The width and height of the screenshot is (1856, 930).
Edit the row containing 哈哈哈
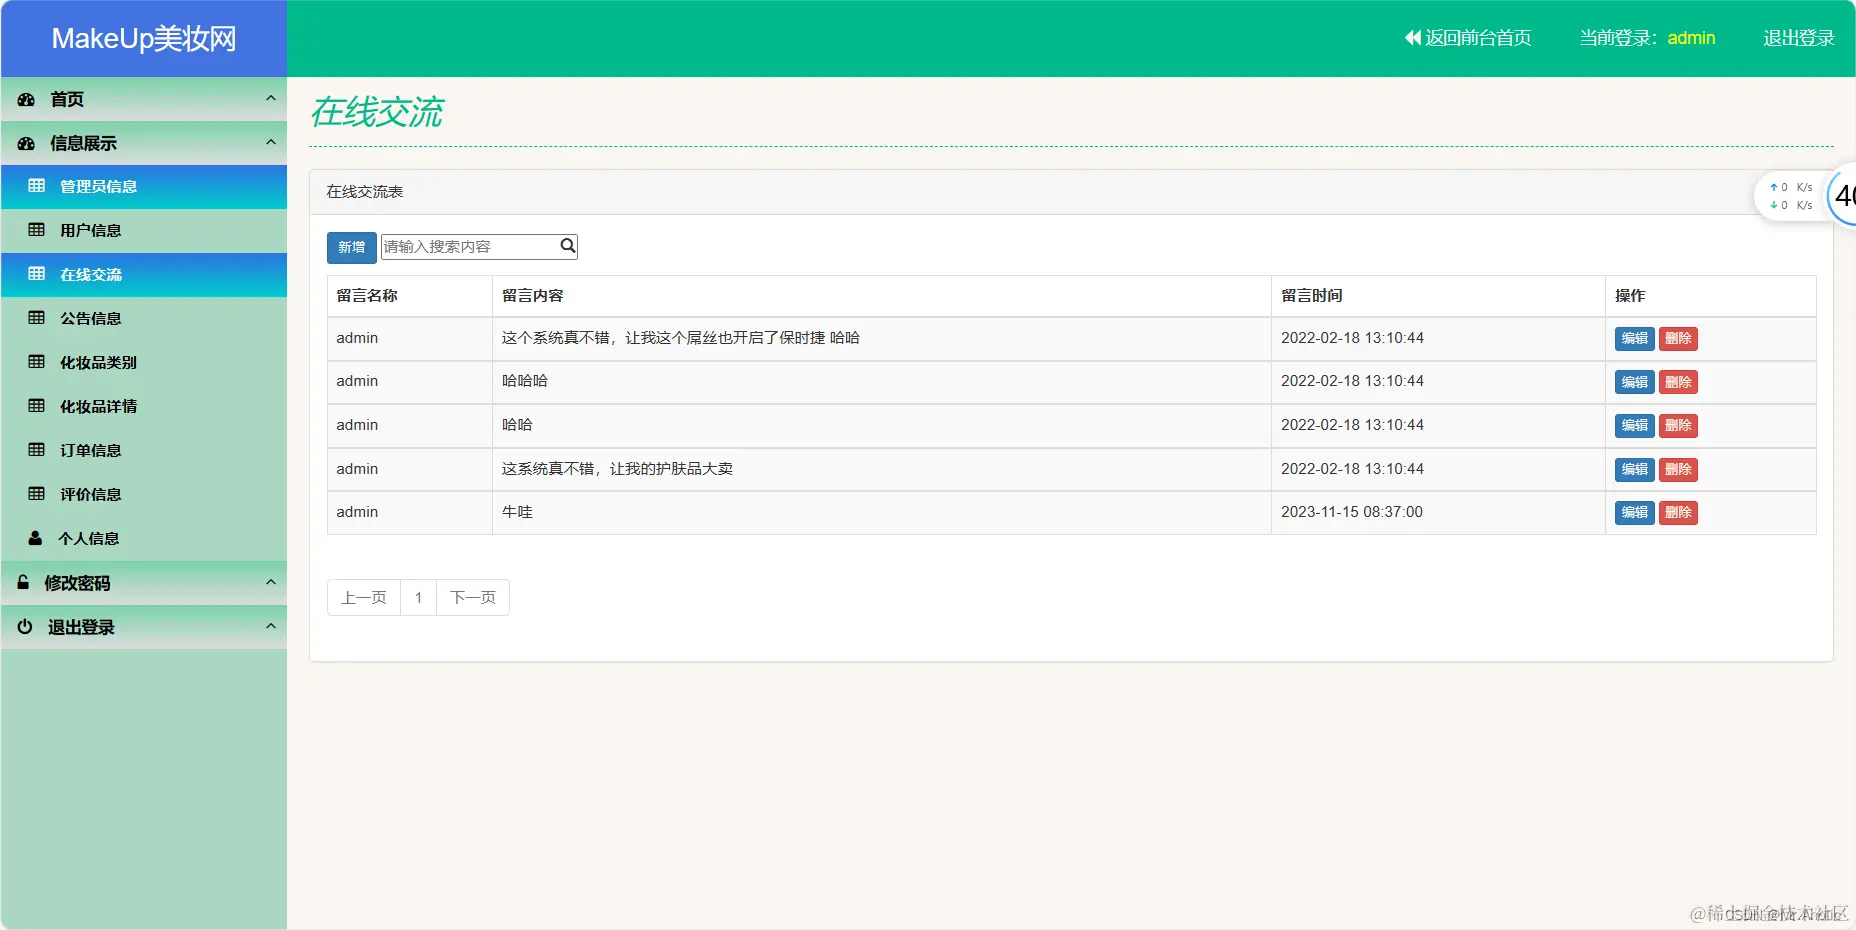1634,382
